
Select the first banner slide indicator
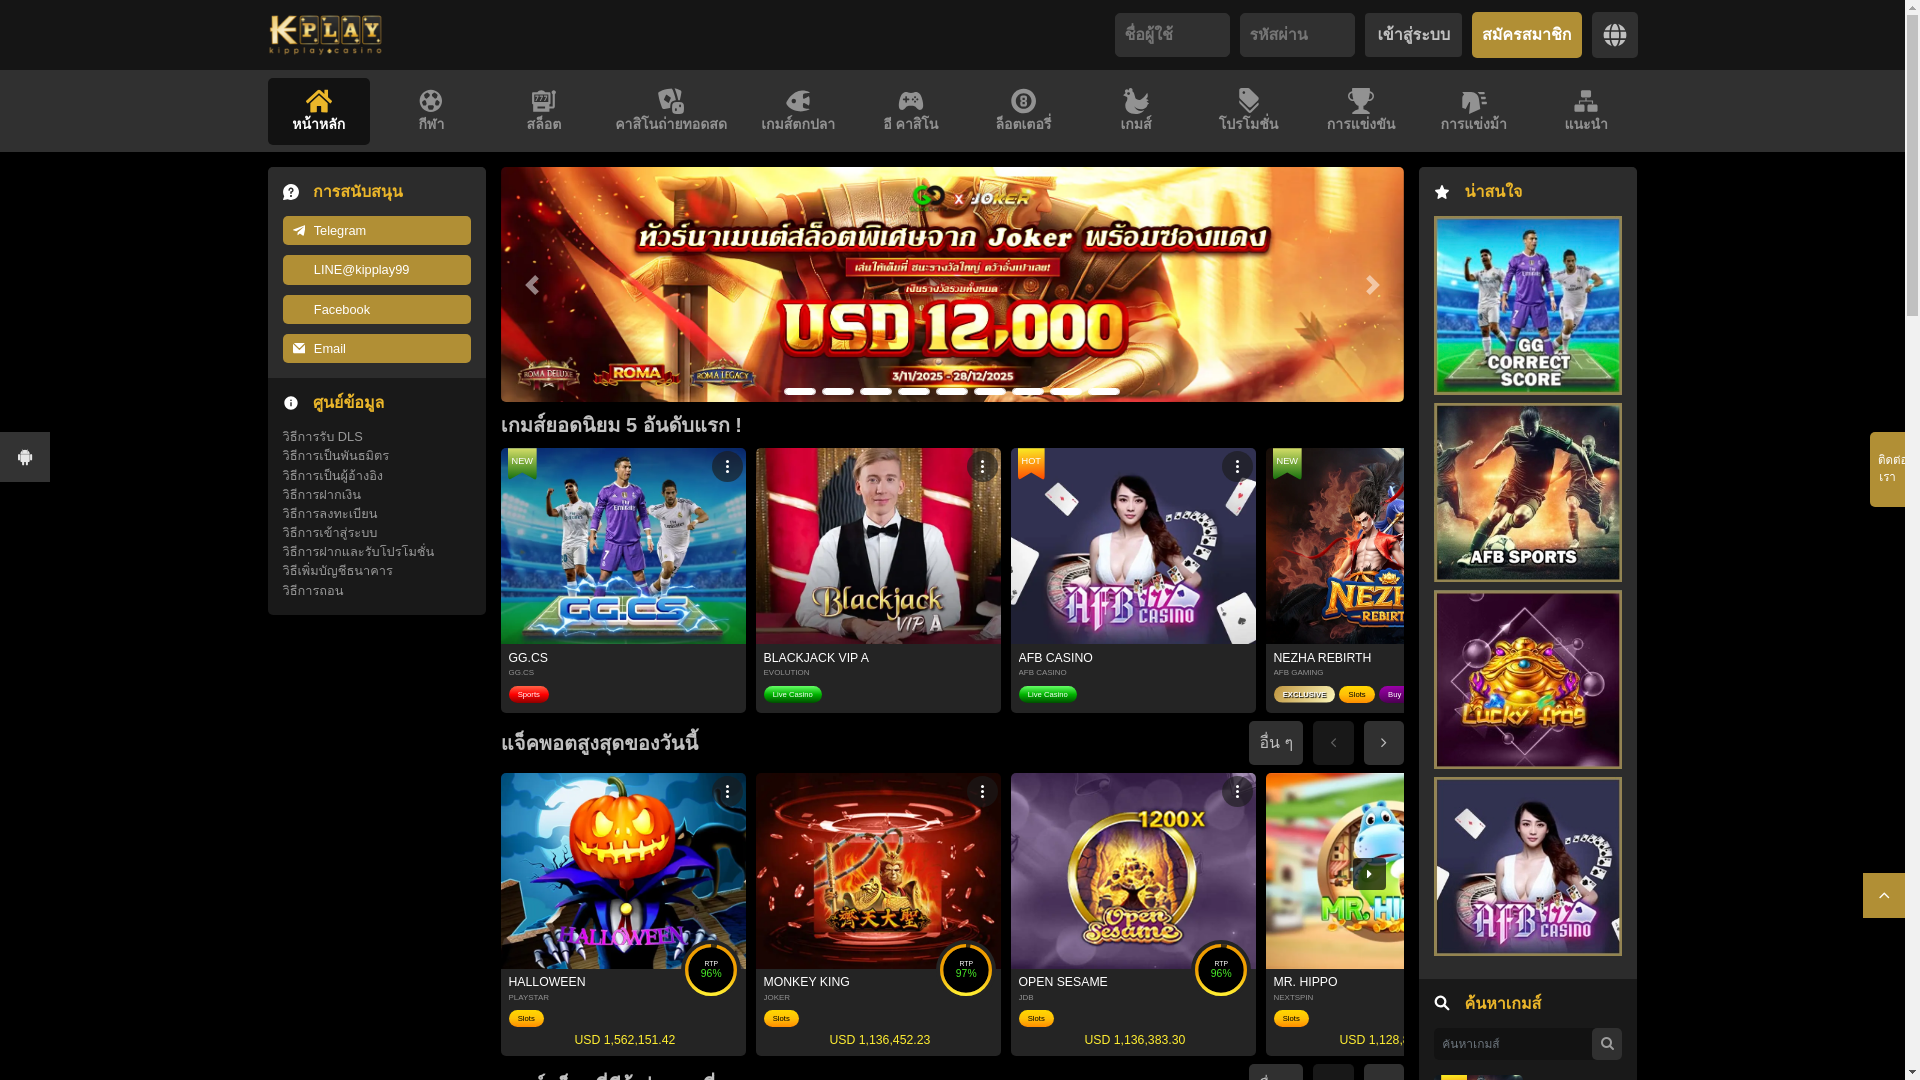(800, 391)
